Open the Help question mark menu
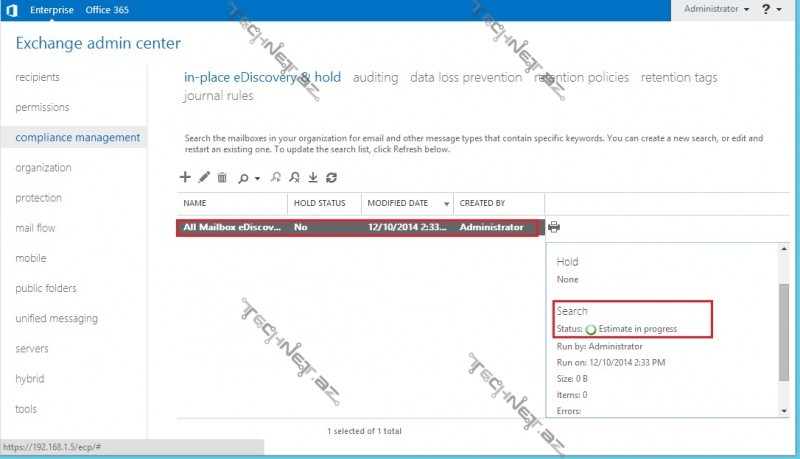Viewport: 800px width, 459px height. point(766,9)
